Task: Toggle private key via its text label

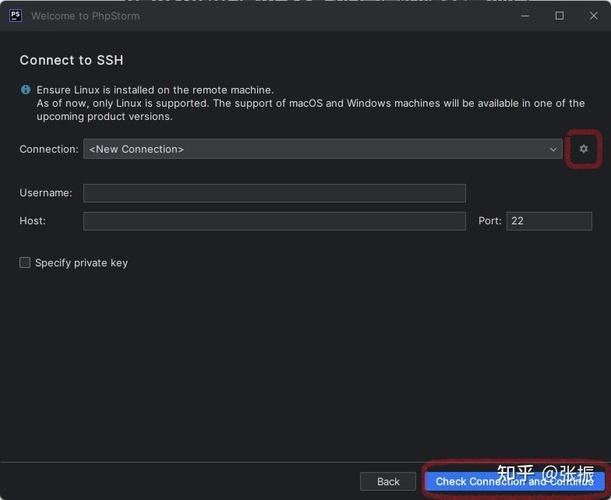Action: [x=81, y=263]
